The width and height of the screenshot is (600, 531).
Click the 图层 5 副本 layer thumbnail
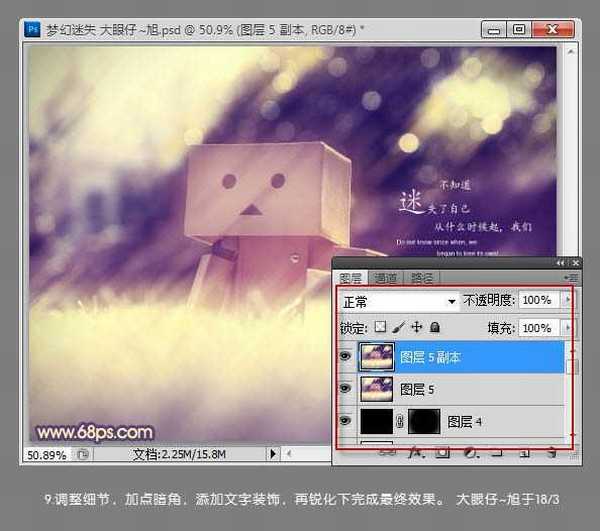point(377,357)
